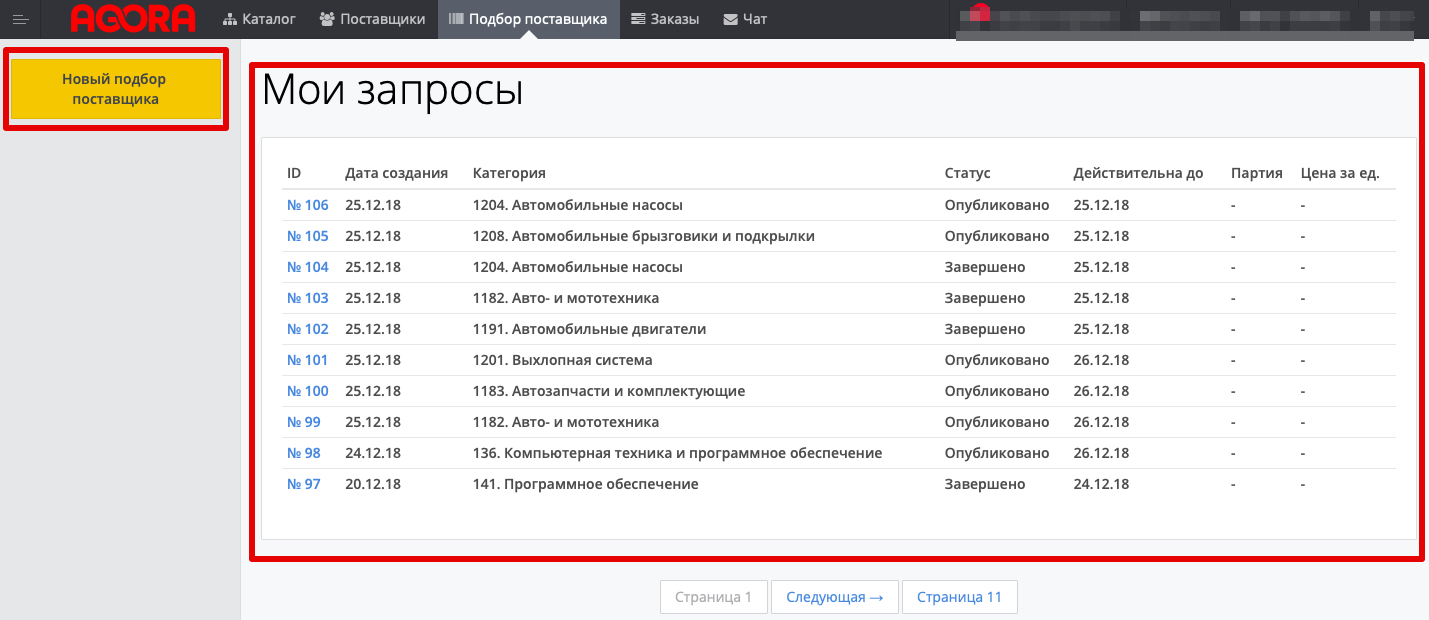The width and height of the screenshot is (1429, 620).
Task: Open request № 104 link
Action: (307, 267)
